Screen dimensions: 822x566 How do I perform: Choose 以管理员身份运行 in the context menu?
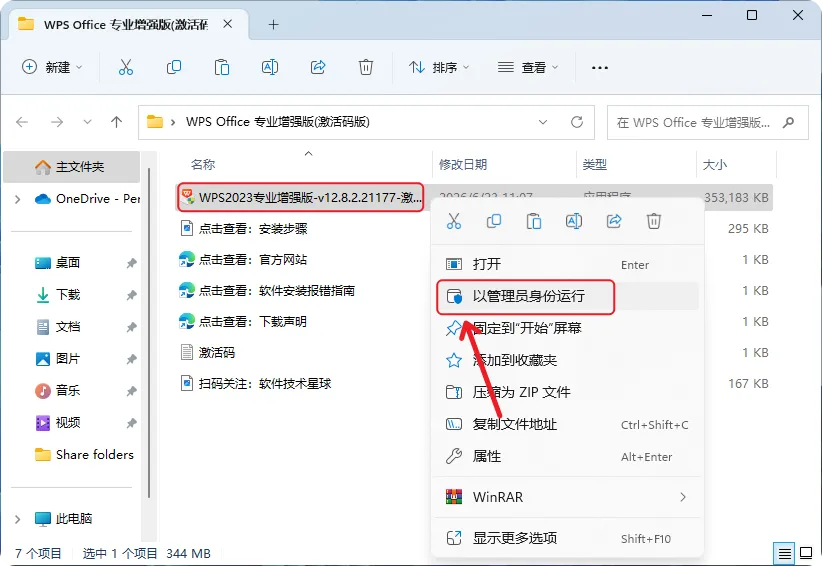(567, 296)
